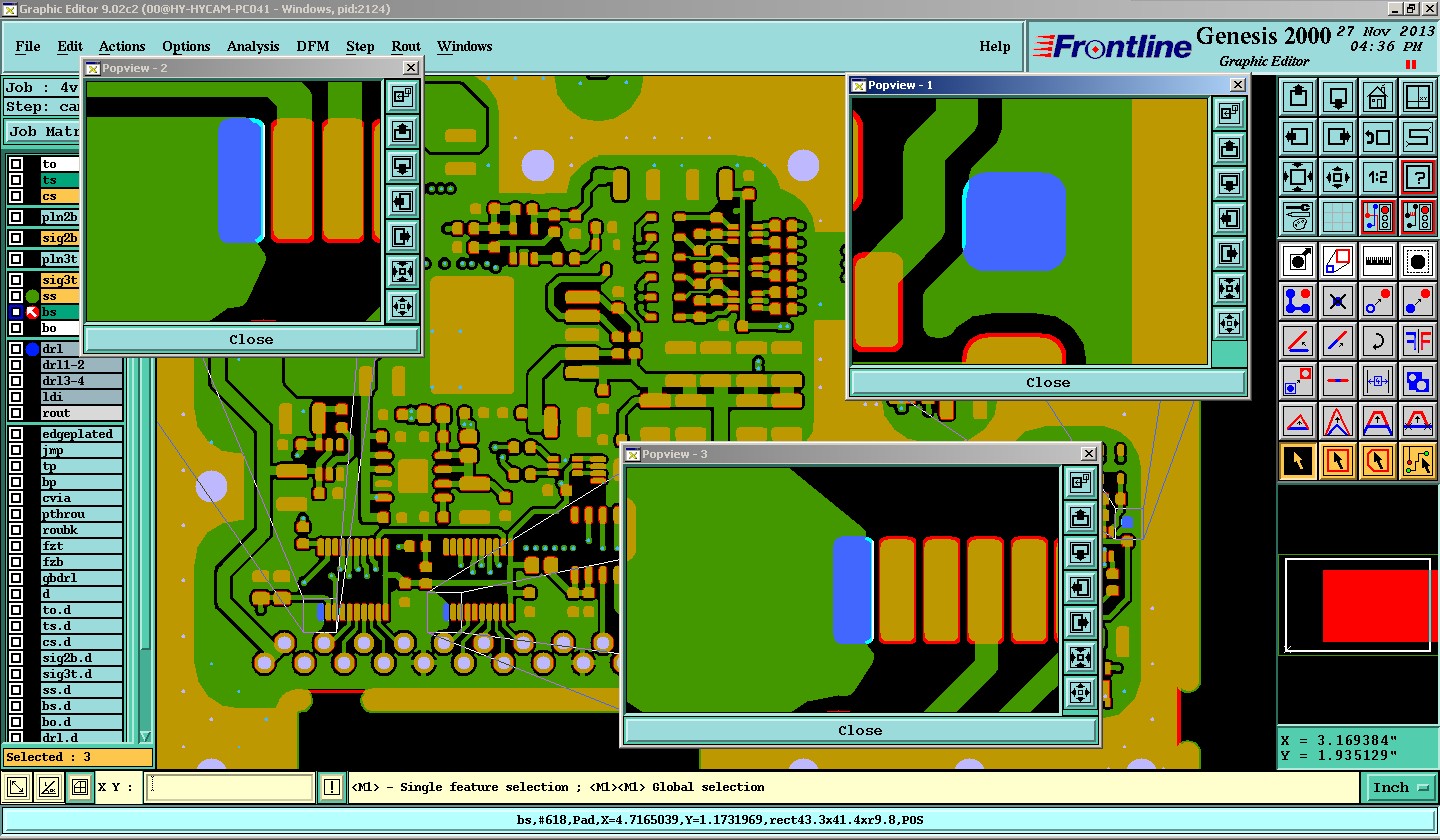Open the Help menu

994,46
